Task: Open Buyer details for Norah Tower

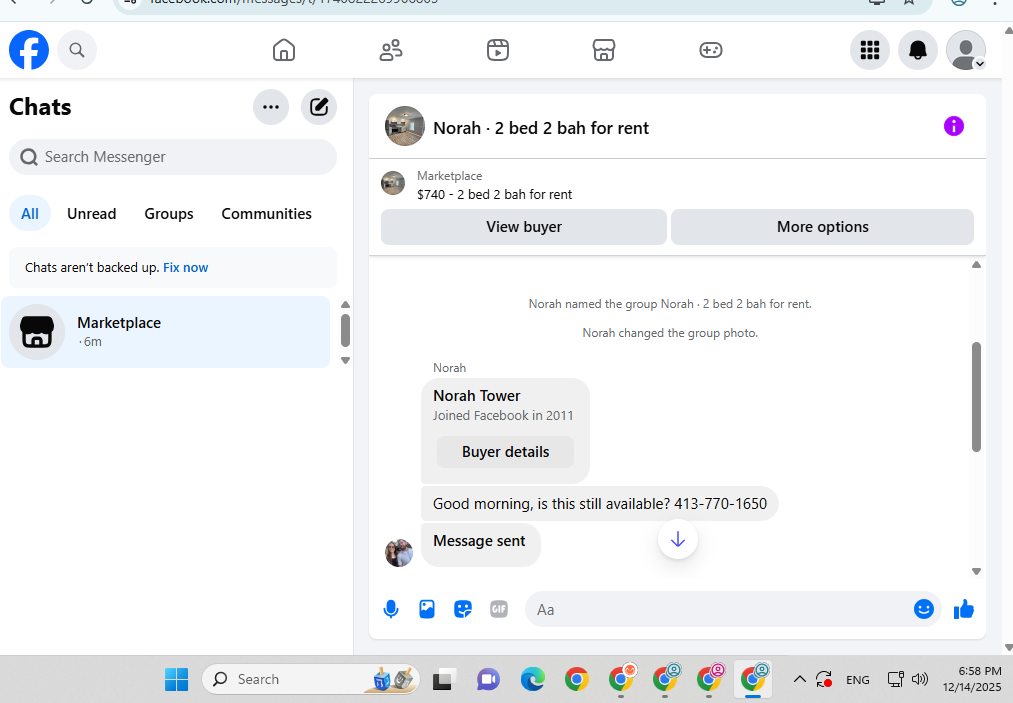Action: point(505,452)
